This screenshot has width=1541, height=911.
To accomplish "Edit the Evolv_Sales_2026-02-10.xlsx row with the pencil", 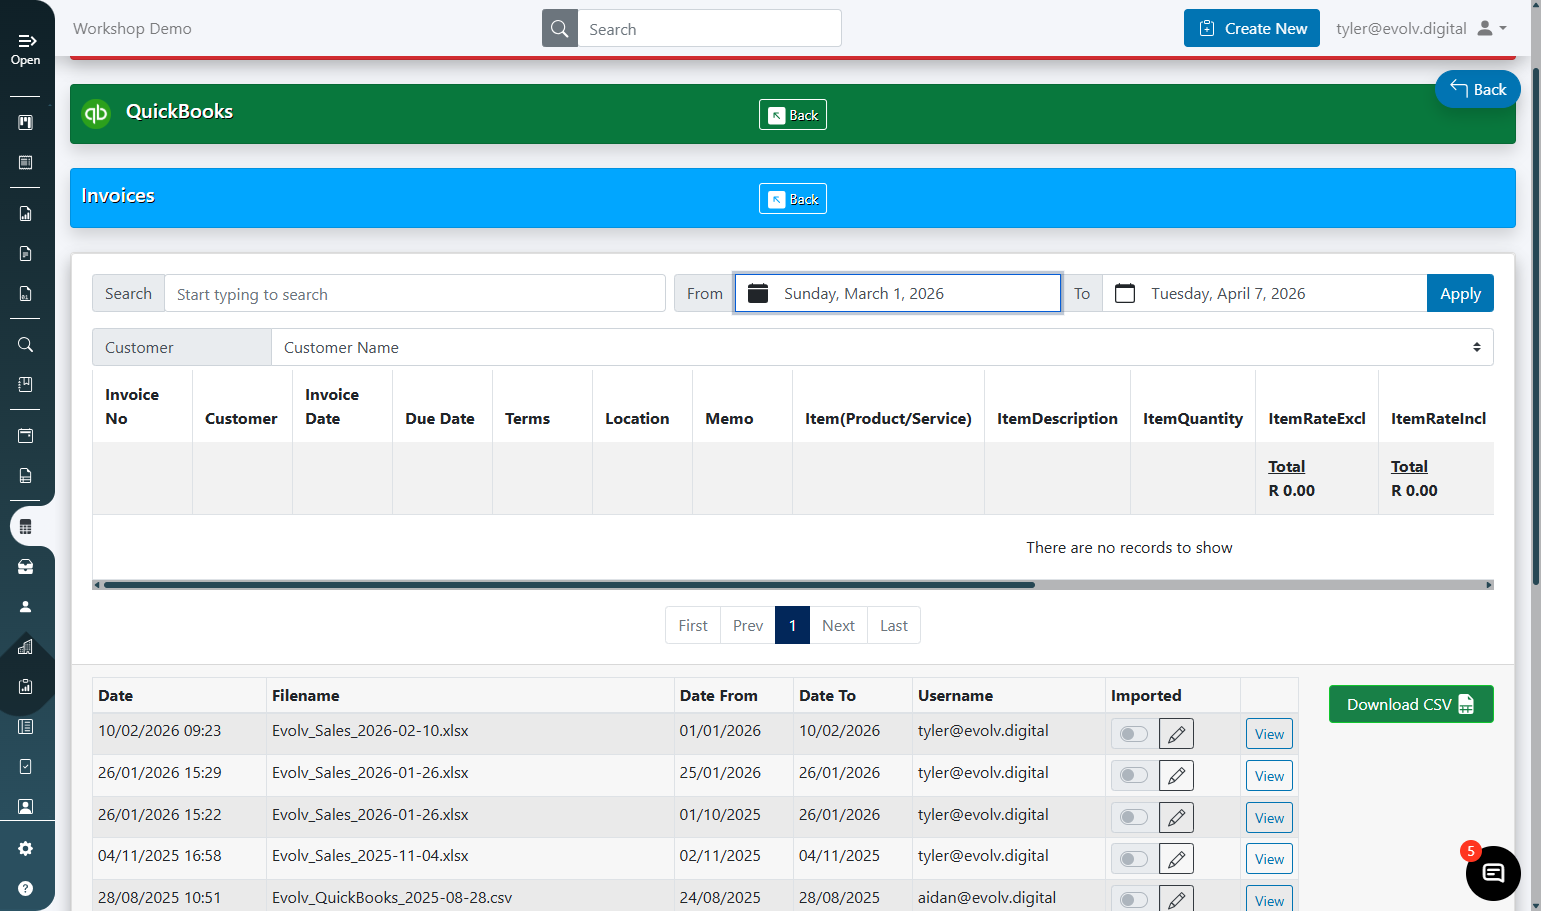I will click(1176, 734).
